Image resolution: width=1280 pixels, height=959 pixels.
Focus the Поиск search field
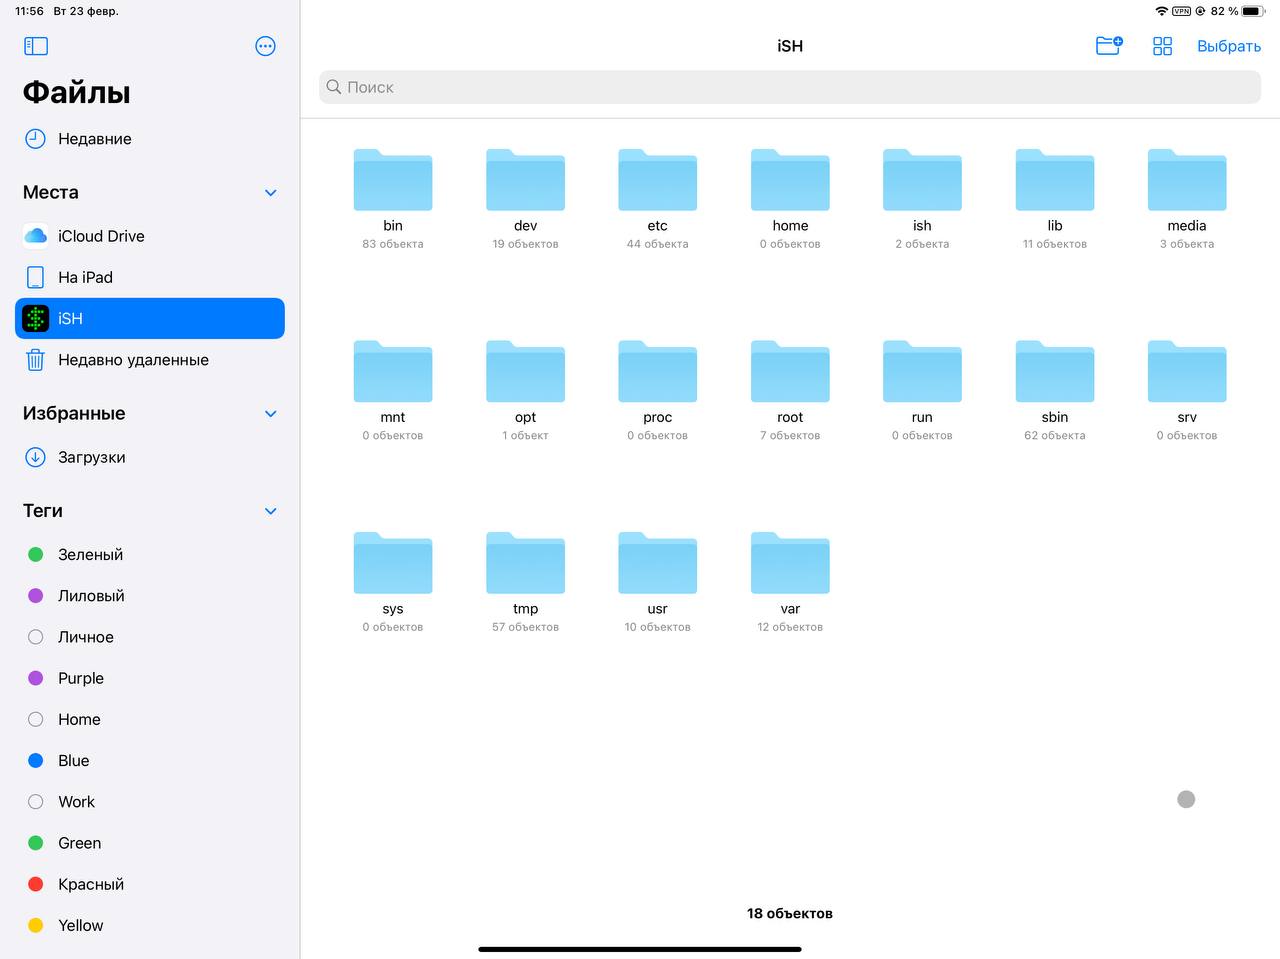point(790,87)
